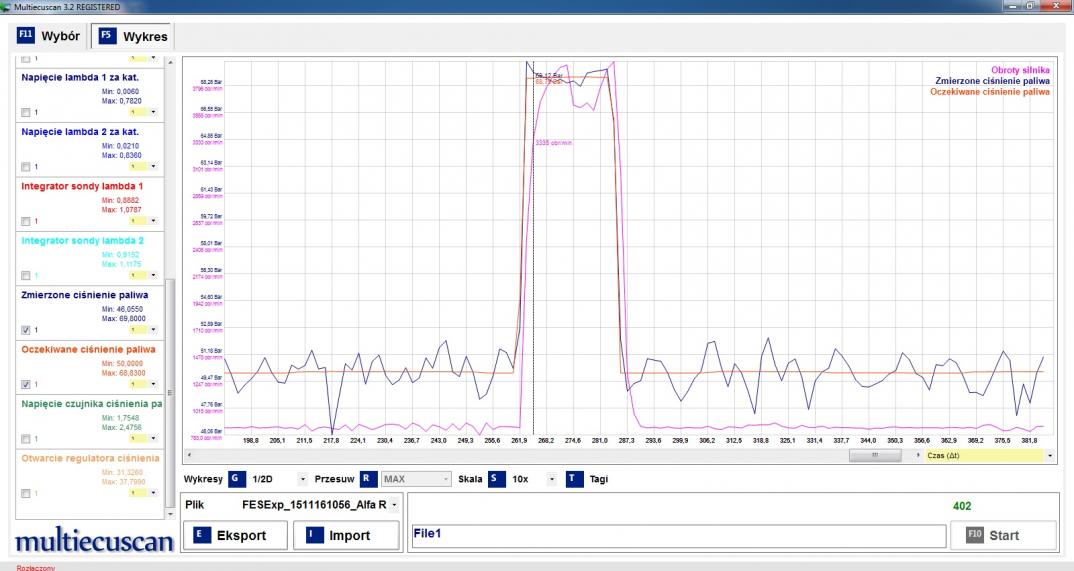Click the chart horizontal scrollbar thumb
The image size is (1074, 571).
875,455
